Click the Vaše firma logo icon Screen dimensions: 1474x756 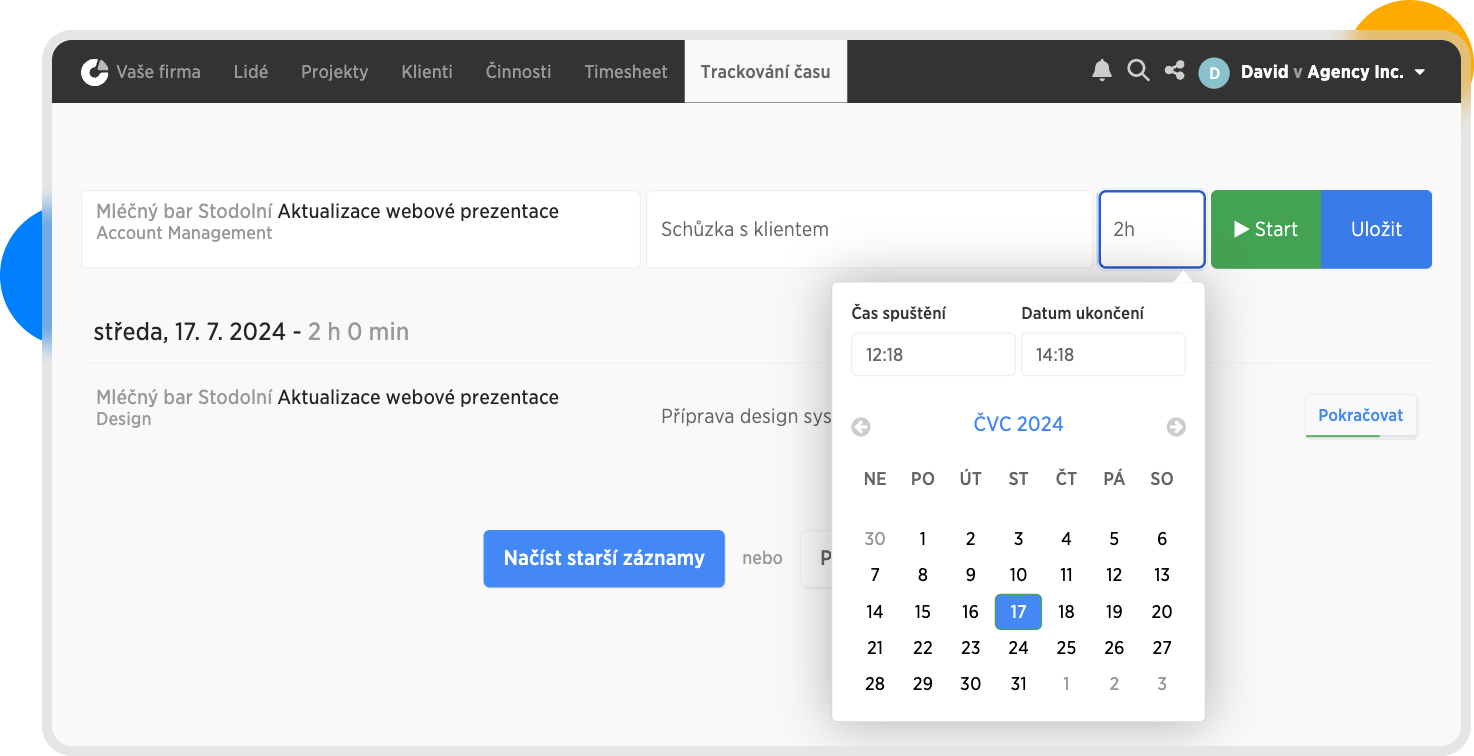[95, 72]
